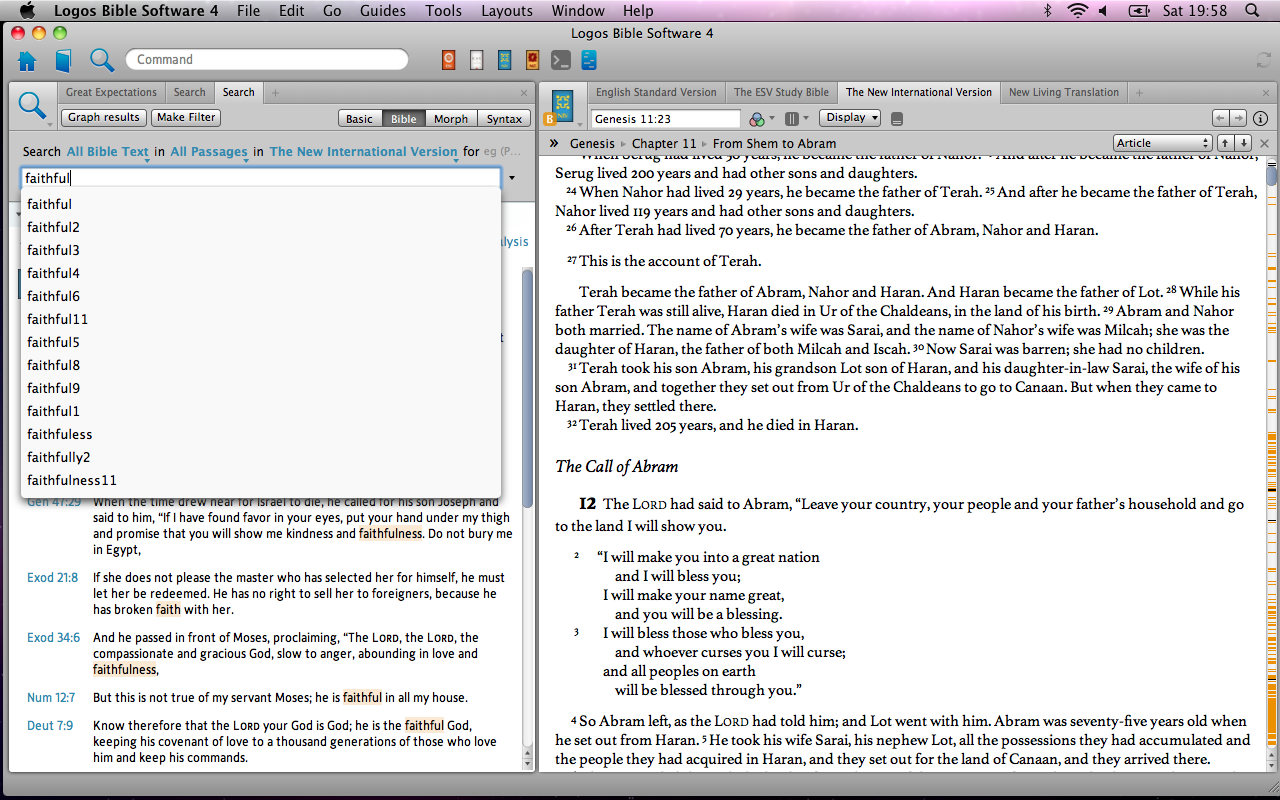Open The New International Version dropdown
Viewport: 1280px width, 800px height.
click(x=363, y=152)
